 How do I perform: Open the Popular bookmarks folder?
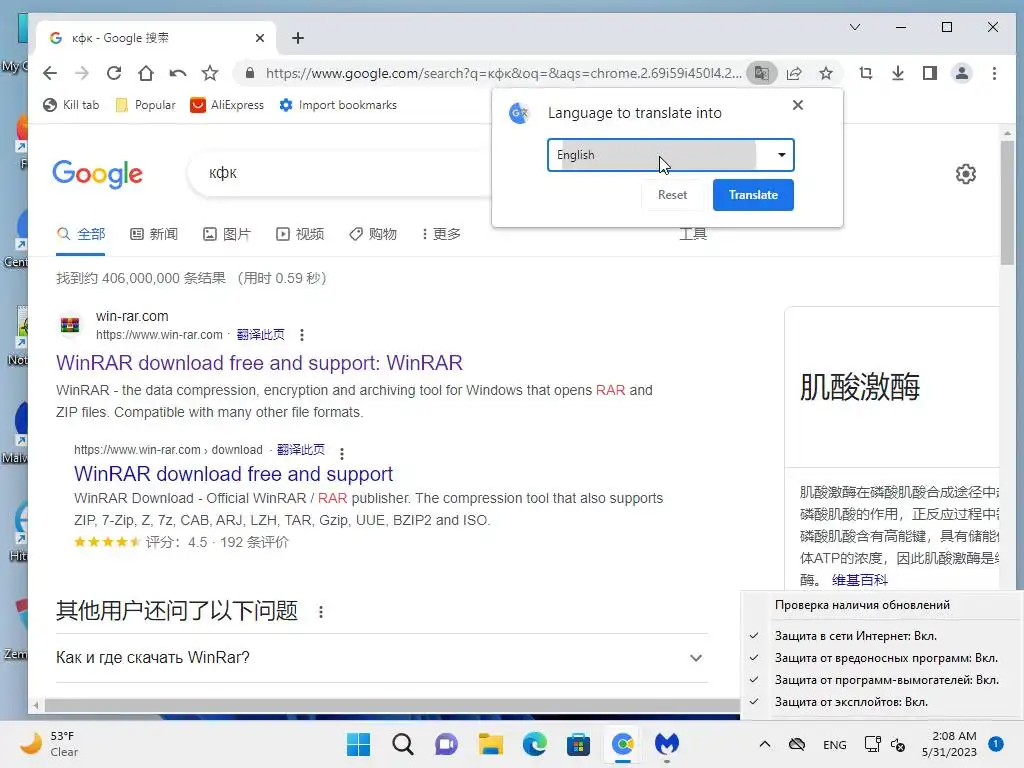click(146, 105)
